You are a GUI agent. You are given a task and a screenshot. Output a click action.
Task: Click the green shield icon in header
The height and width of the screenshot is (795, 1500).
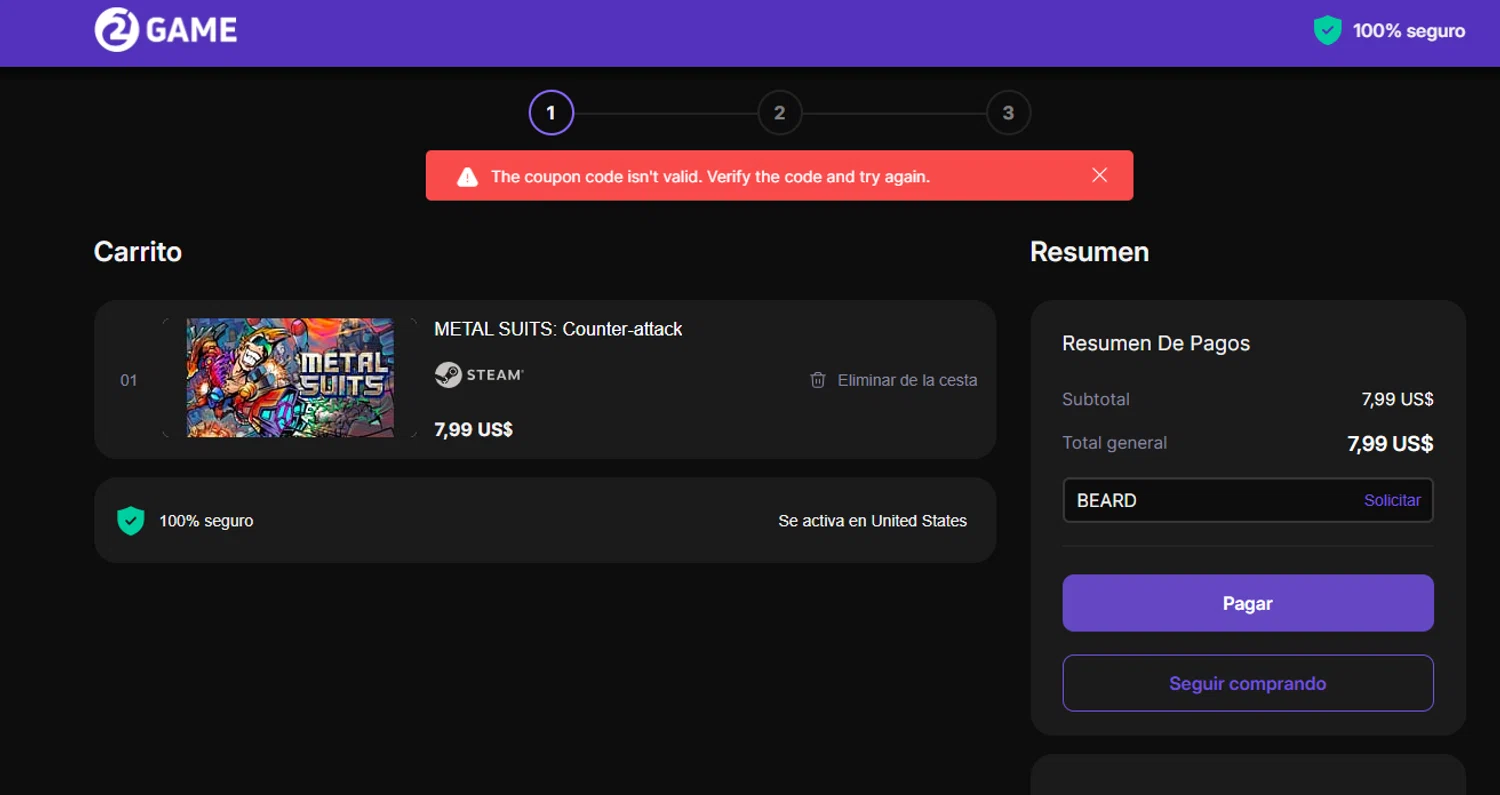pyautogui.click(x=1327, y=30)
